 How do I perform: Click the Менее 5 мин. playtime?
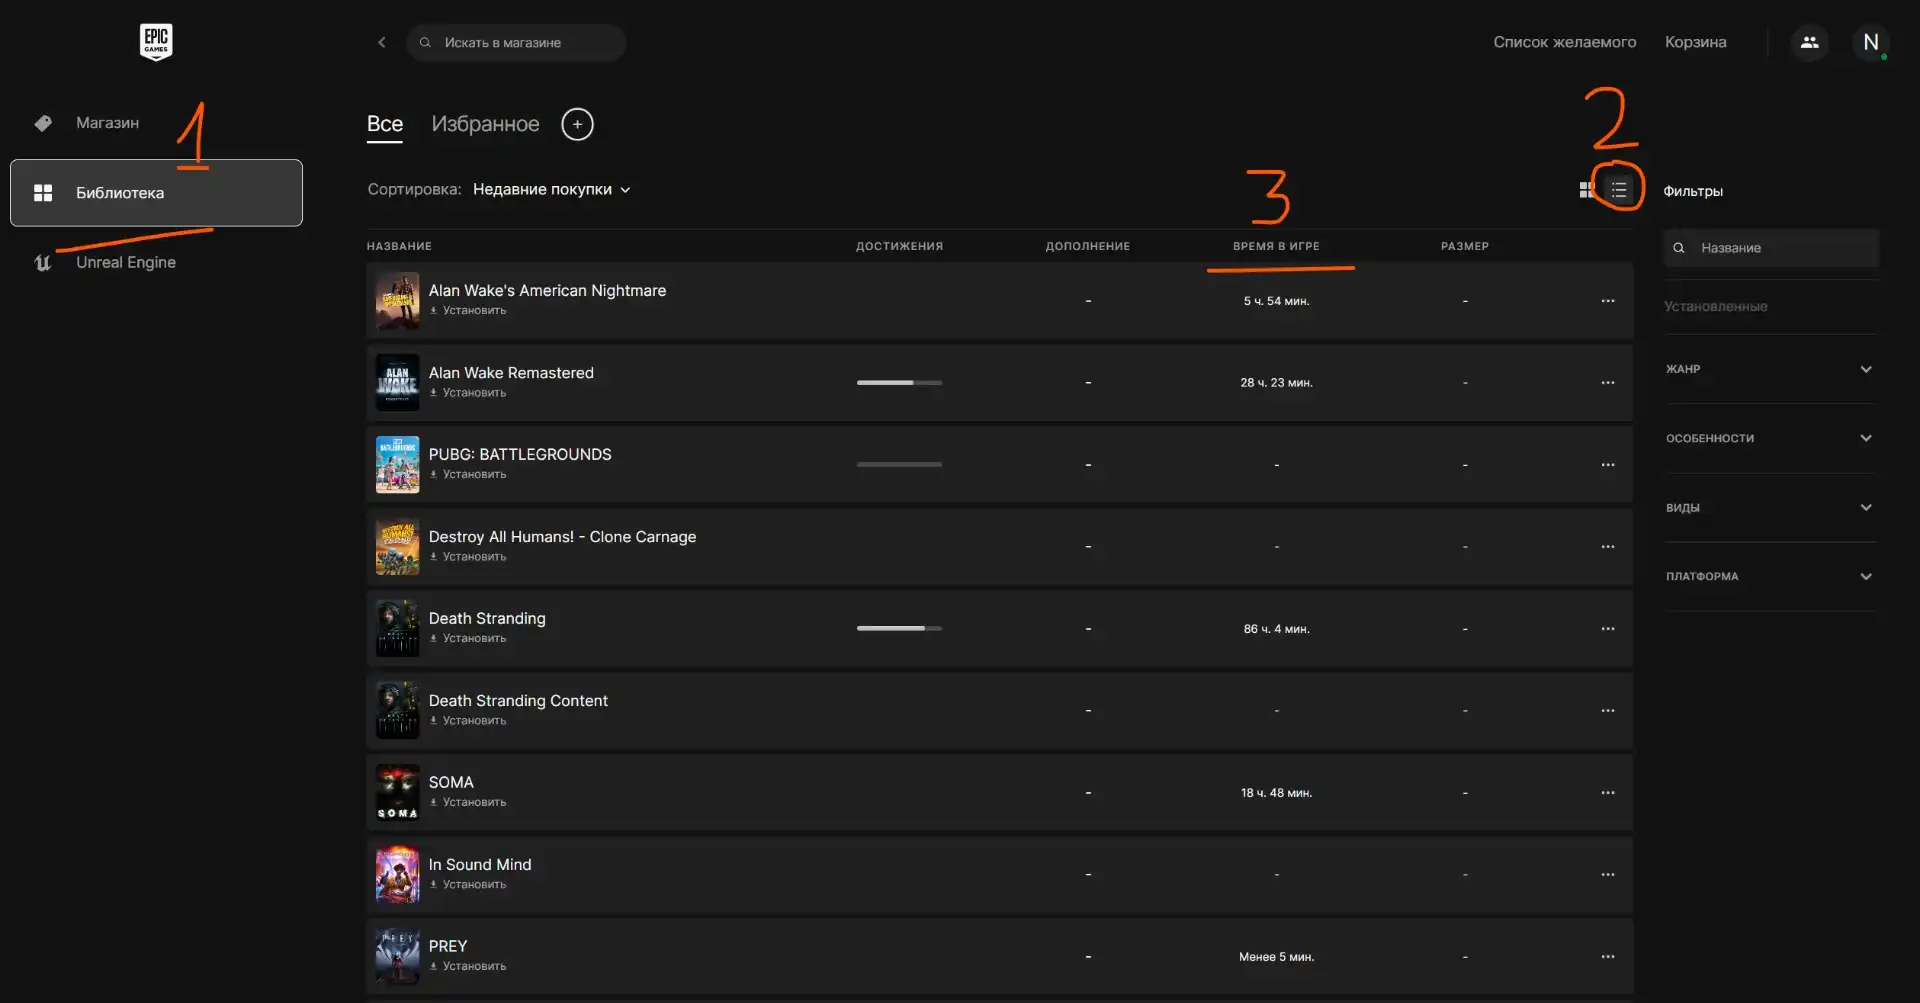pyautogui.click(x=1276, y=957)
